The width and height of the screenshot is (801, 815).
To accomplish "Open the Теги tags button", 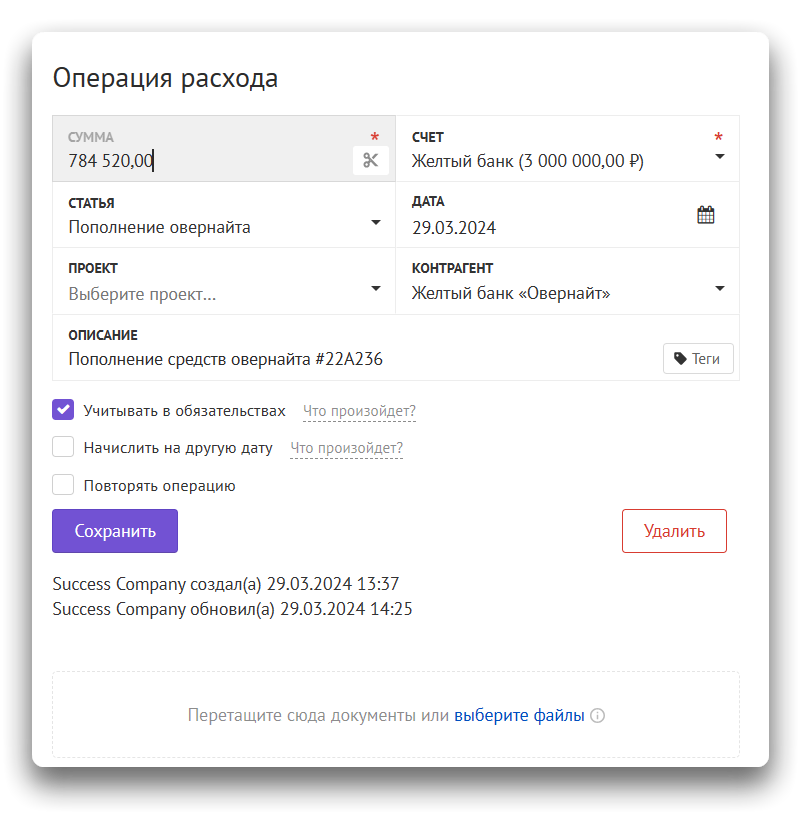I will point(698,358).
